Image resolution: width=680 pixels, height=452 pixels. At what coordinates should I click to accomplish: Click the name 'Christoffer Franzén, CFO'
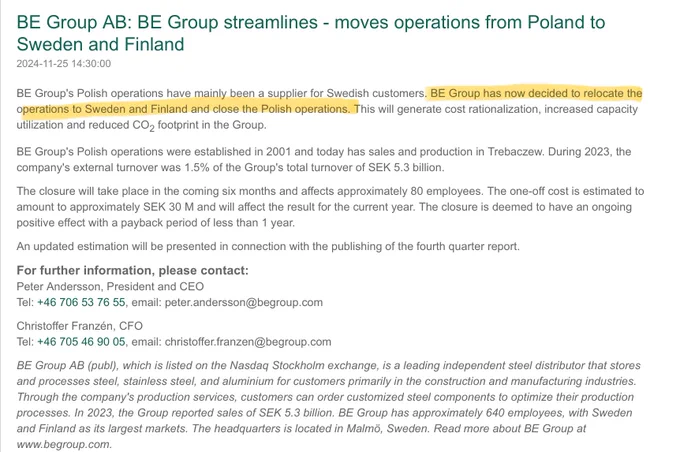point(79,326)
